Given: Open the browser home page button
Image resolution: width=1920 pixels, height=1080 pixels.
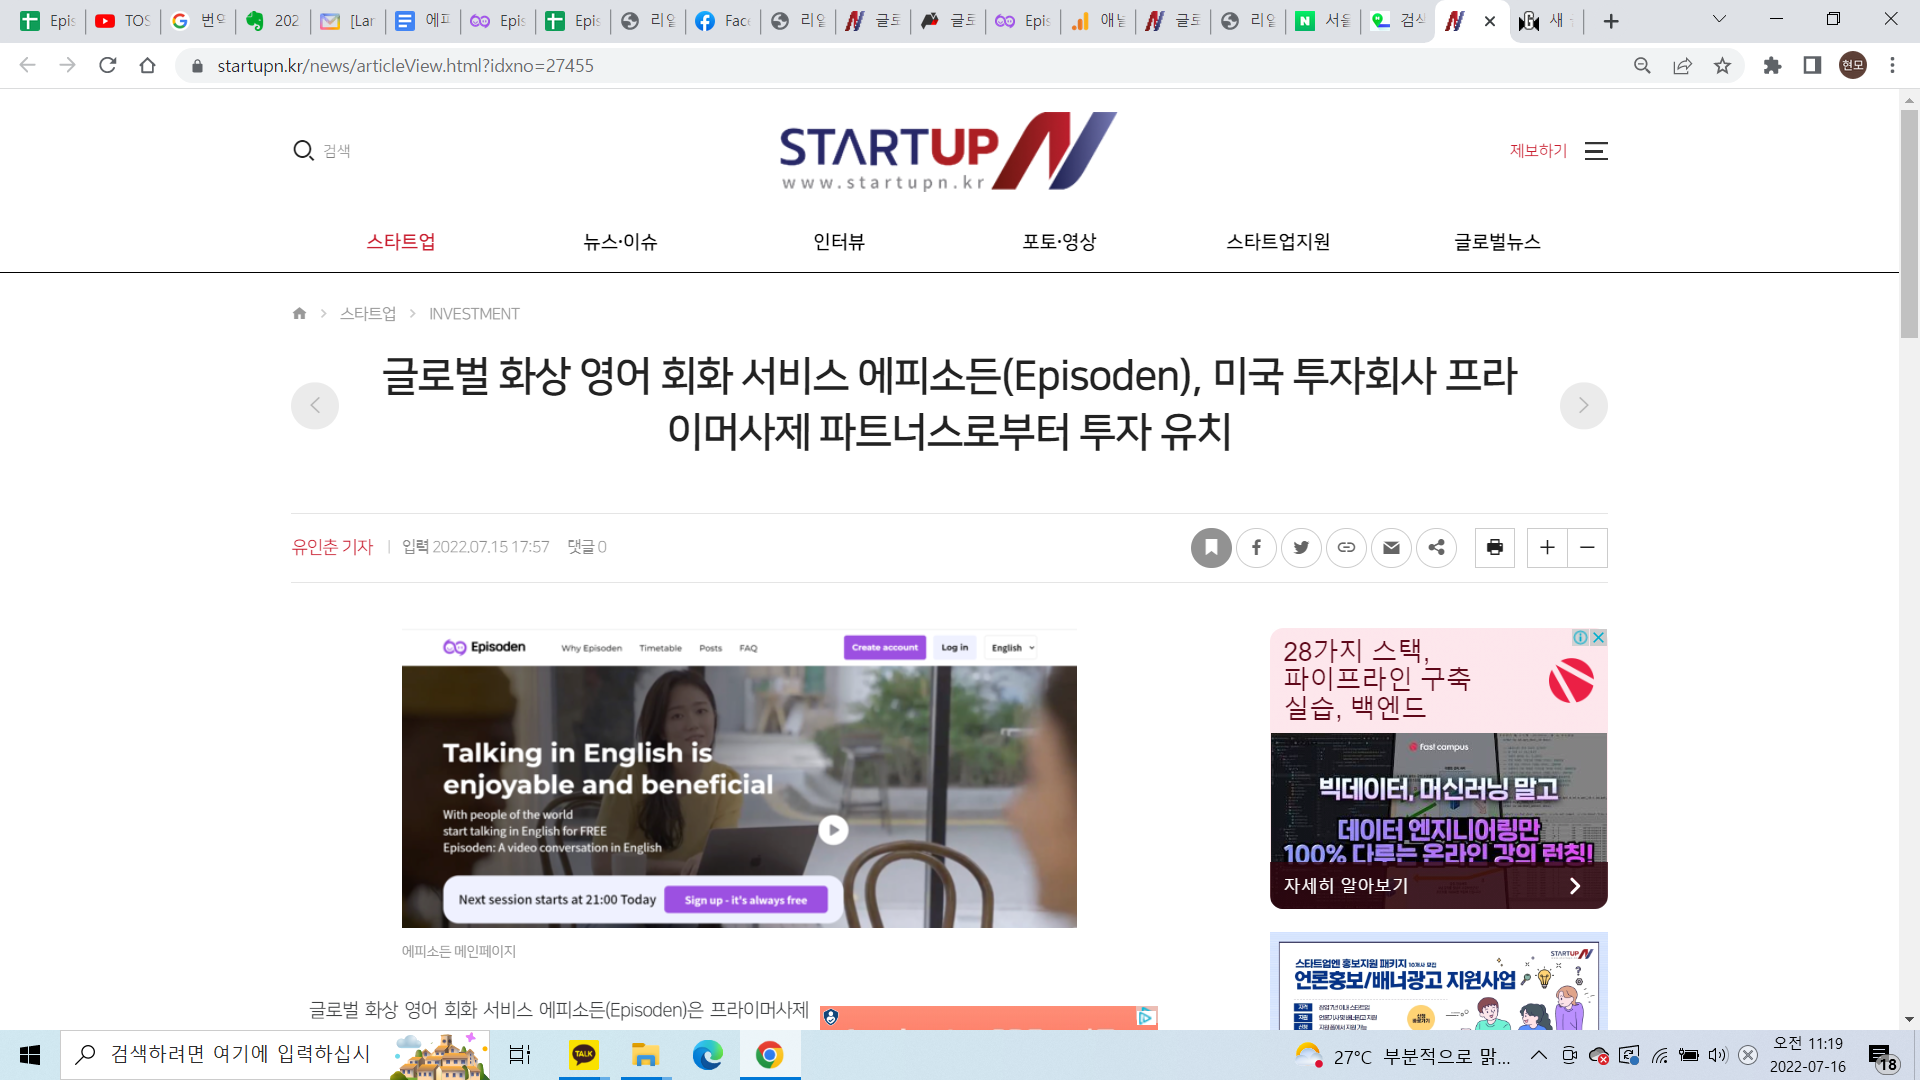Looking at the screenshot, I should click(x=148, y=65).
